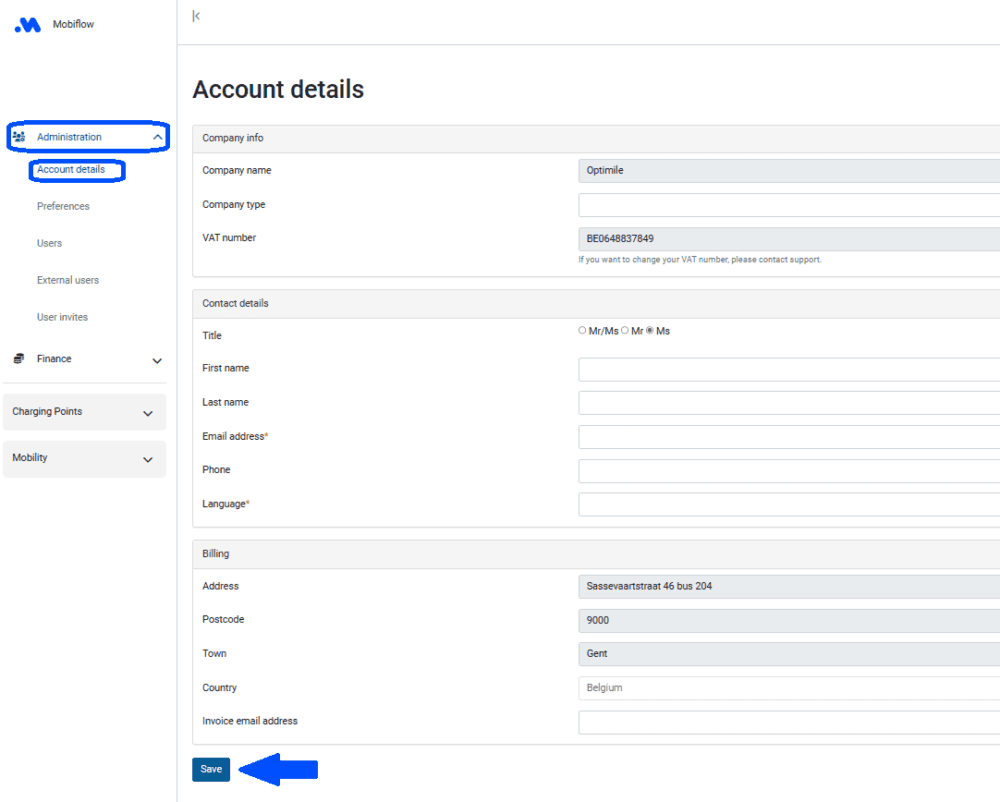Open the User invites page

point(62,317)
